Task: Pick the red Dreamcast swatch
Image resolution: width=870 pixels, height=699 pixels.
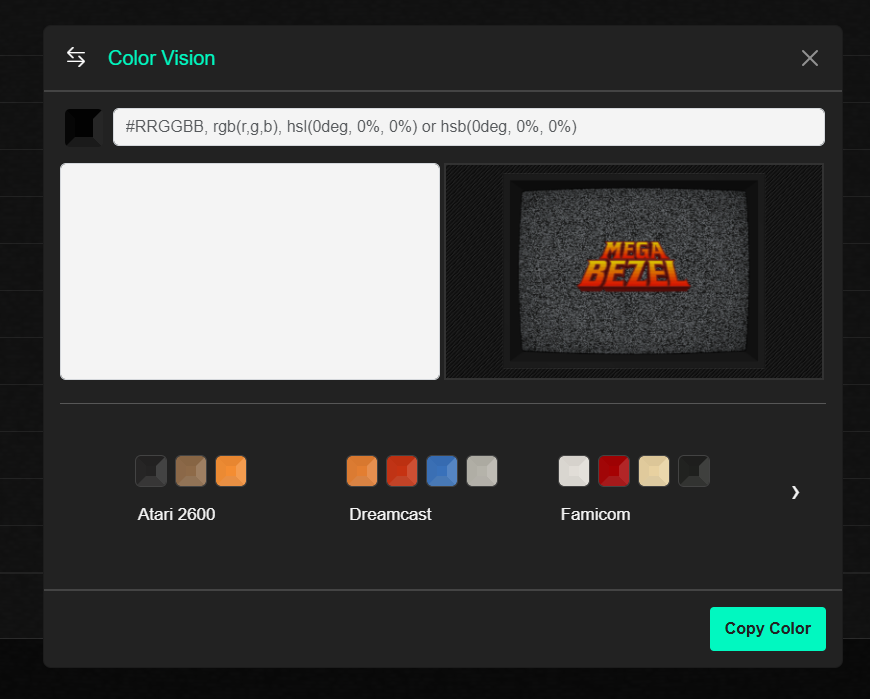Action: (402, 471)
